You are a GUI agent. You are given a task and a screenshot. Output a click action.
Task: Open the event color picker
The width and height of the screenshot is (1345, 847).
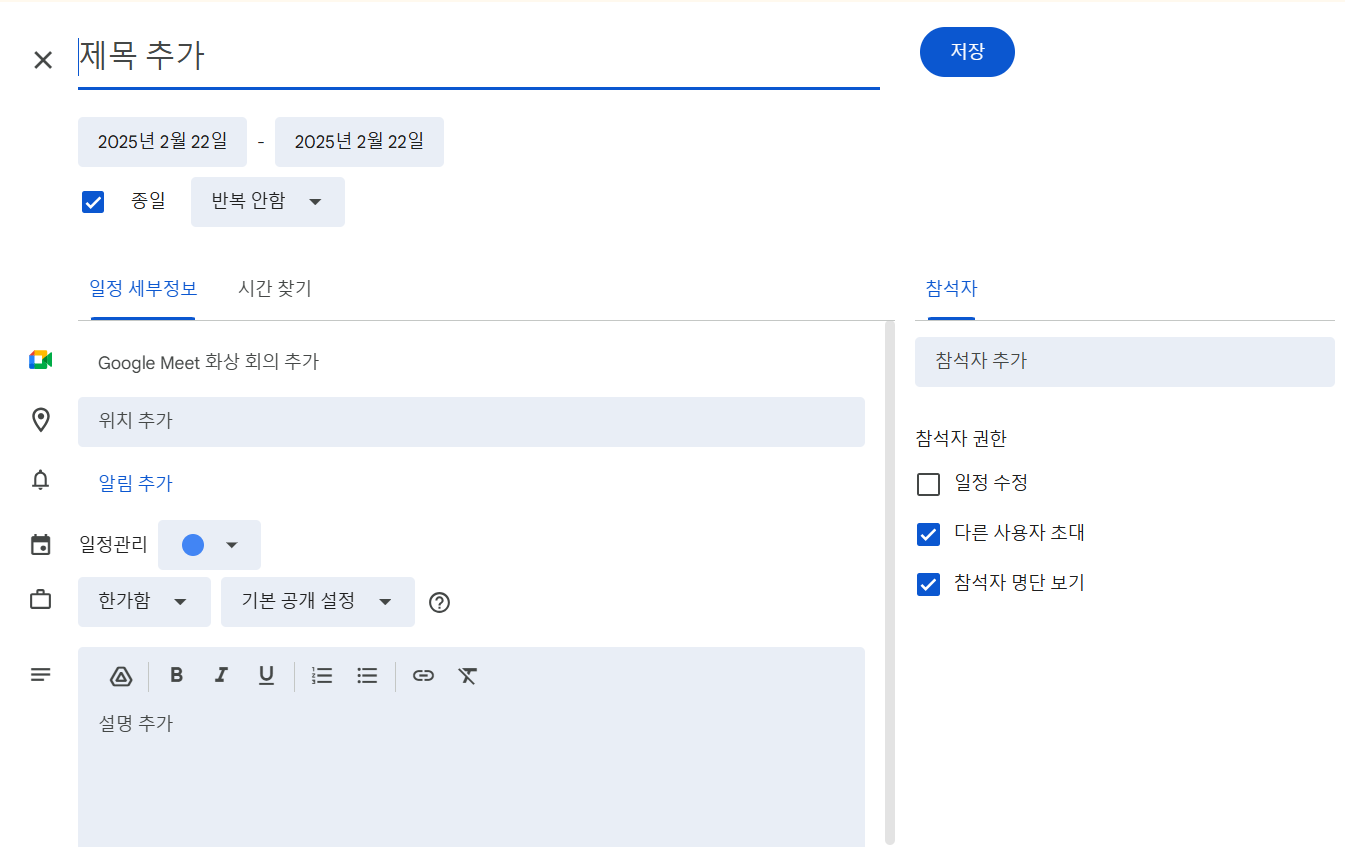pos(209,544)
